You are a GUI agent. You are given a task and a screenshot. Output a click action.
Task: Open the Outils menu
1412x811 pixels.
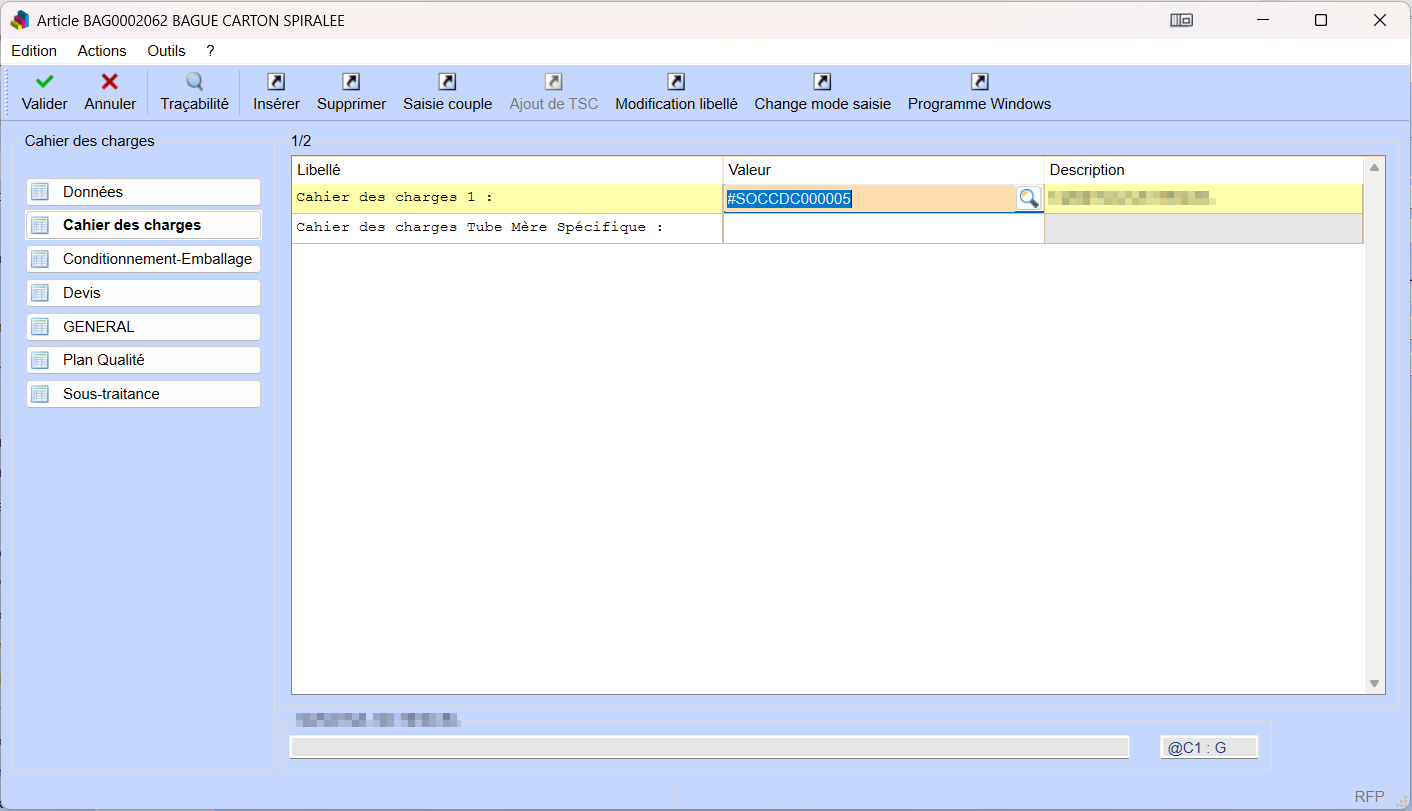pos(166,51)
